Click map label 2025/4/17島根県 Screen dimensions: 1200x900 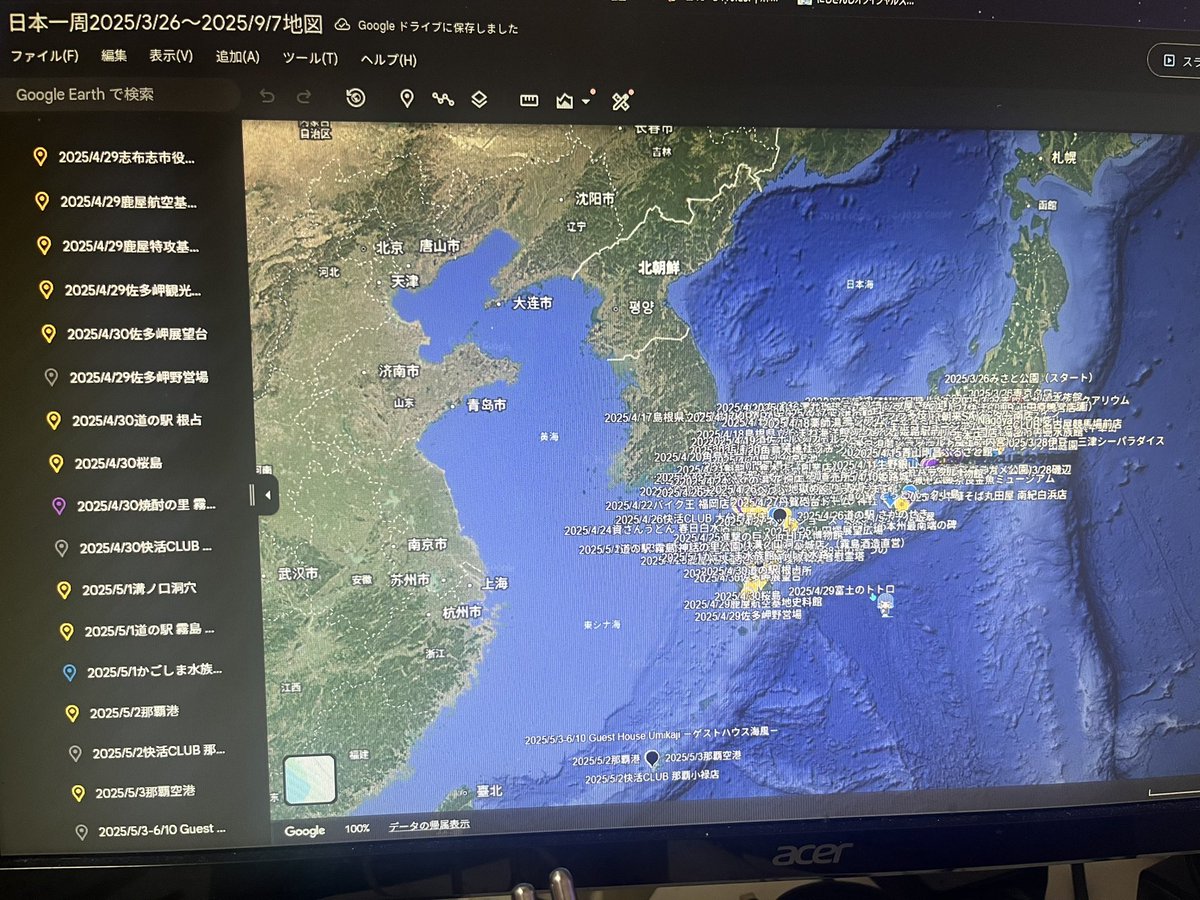click(645, 416)
